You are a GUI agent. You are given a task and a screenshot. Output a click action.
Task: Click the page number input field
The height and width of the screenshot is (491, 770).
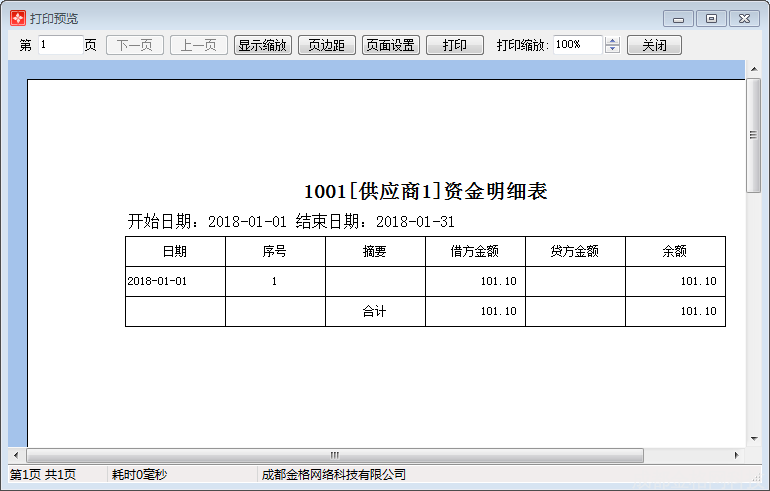[x=60, y=45]
